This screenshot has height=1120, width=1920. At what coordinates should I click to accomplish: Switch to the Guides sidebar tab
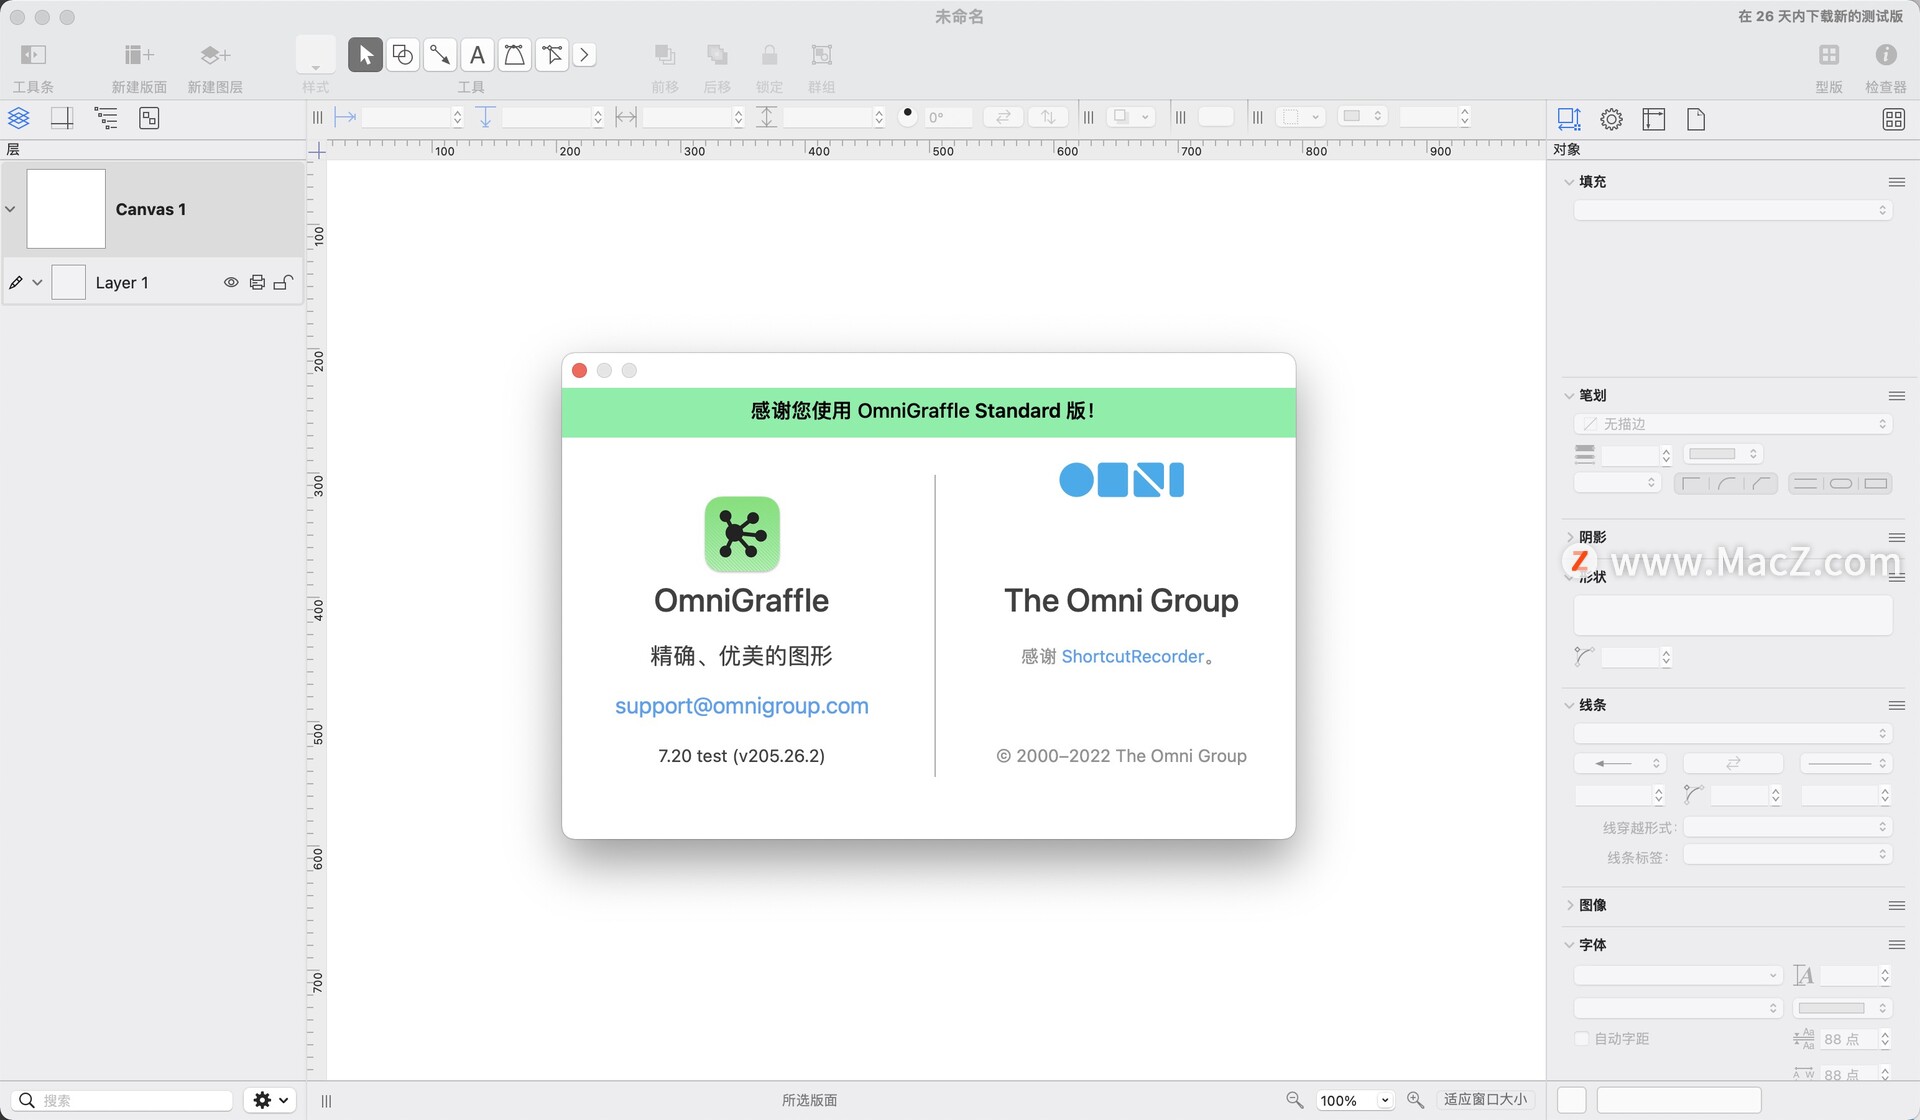62,118
